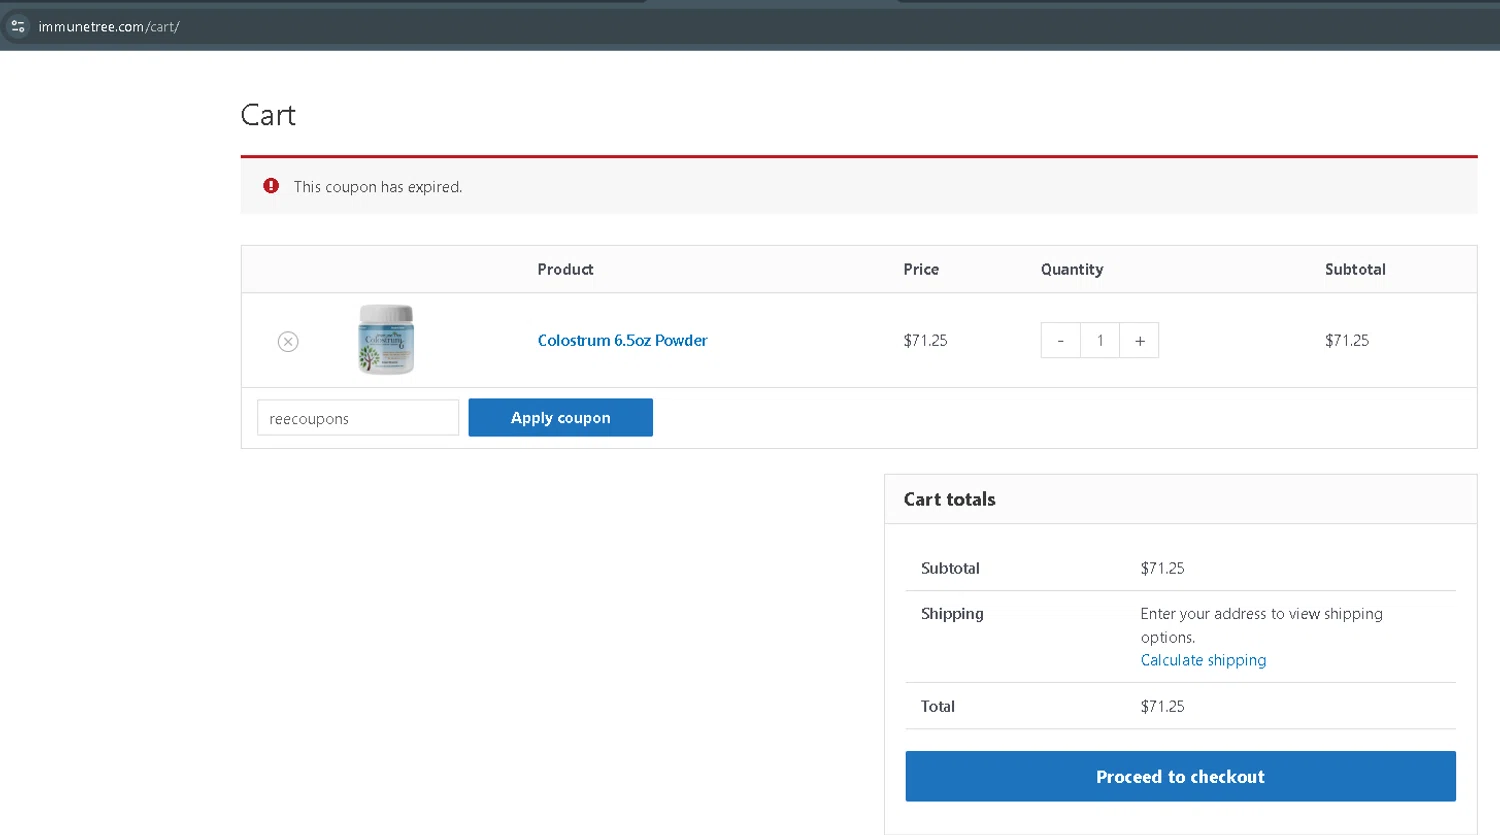Increase quantity with the plus button
This screenshot has height=835, width=1500.
point(1139,341)
